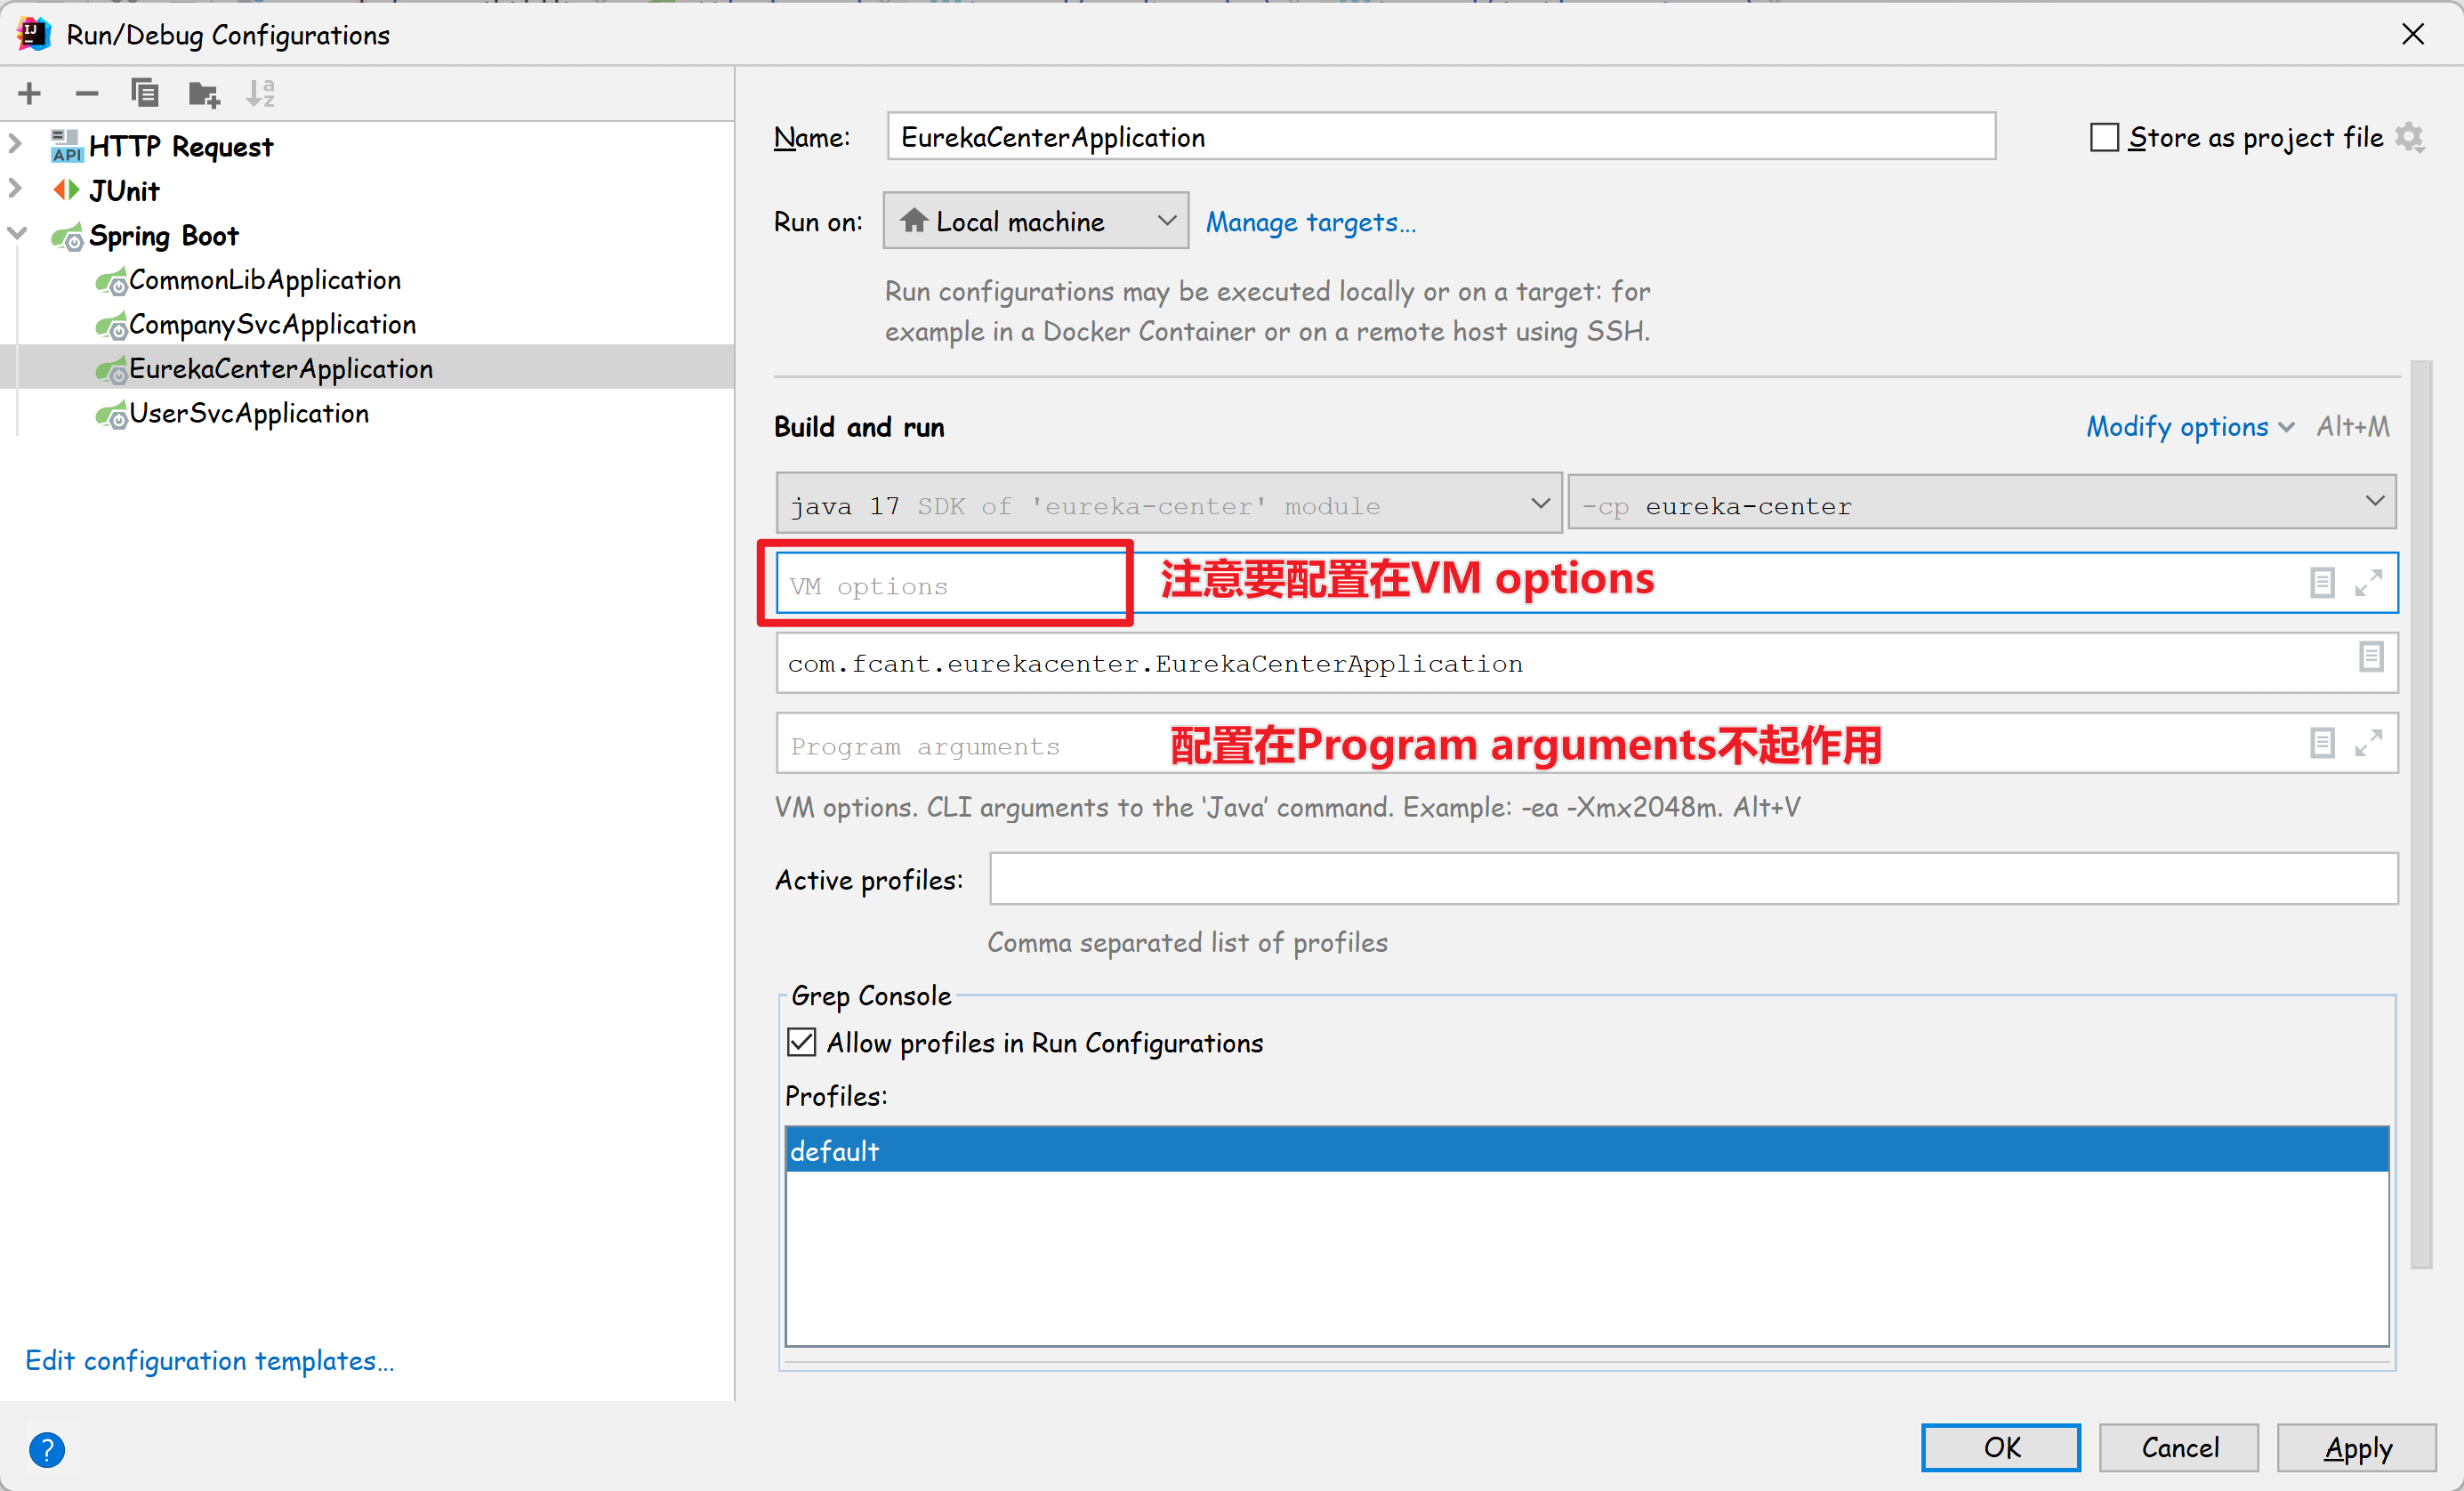Uncheck Allow profiles in Run Configurations

point(802,1042)
